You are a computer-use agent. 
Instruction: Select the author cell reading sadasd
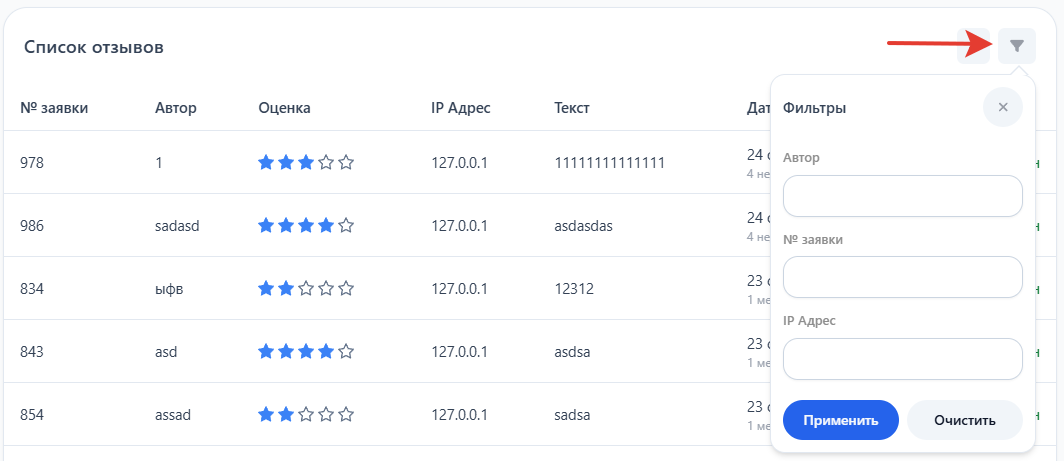pos(178,226)
